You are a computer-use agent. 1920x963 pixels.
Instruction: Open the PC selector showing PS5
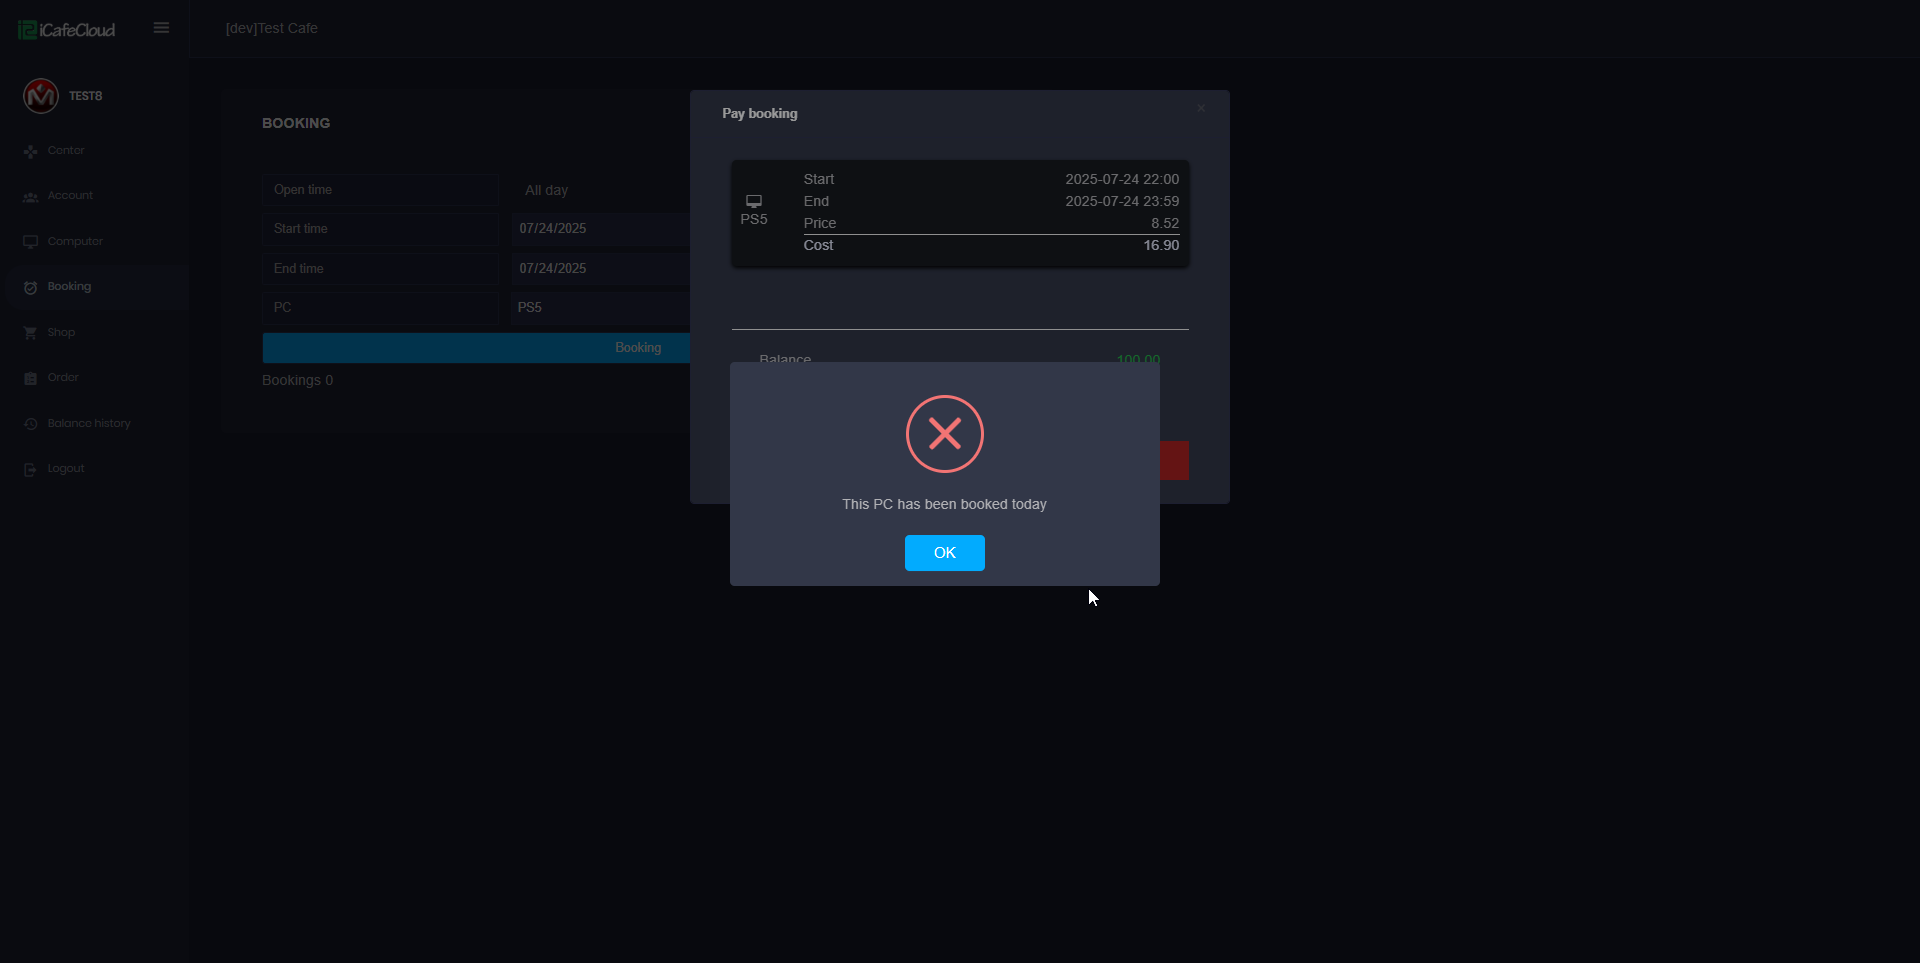pyautogui.click(x=600, y=308)
